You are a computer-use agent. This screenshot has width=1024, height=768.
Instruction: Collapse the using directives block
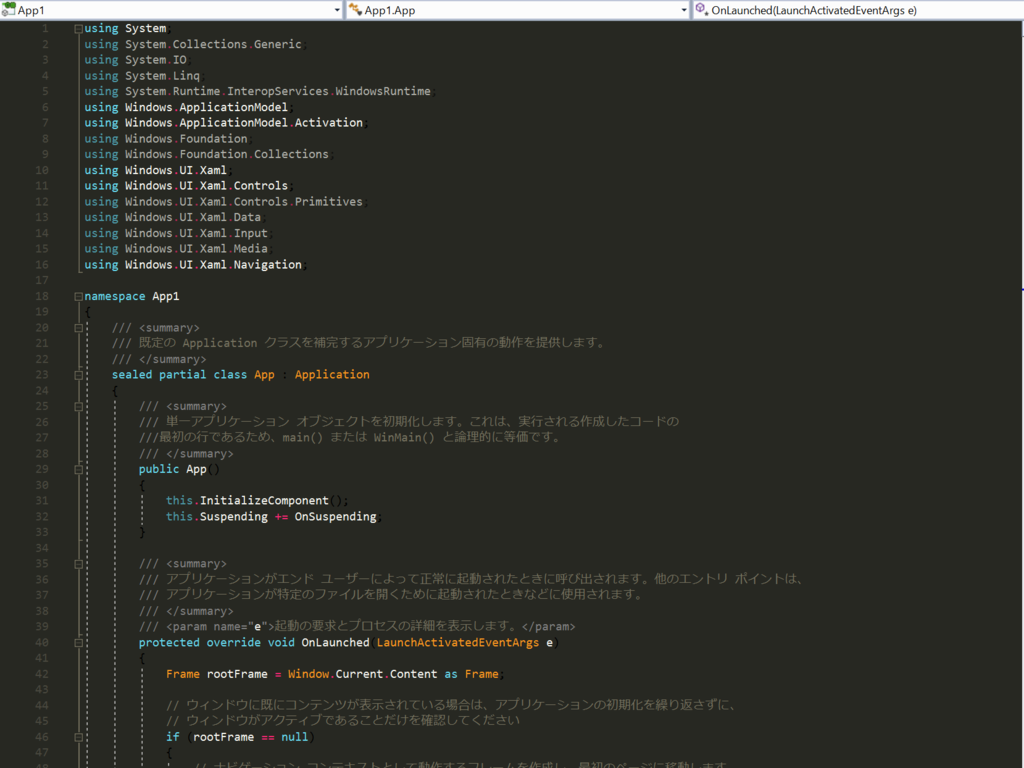click(78, 29)
